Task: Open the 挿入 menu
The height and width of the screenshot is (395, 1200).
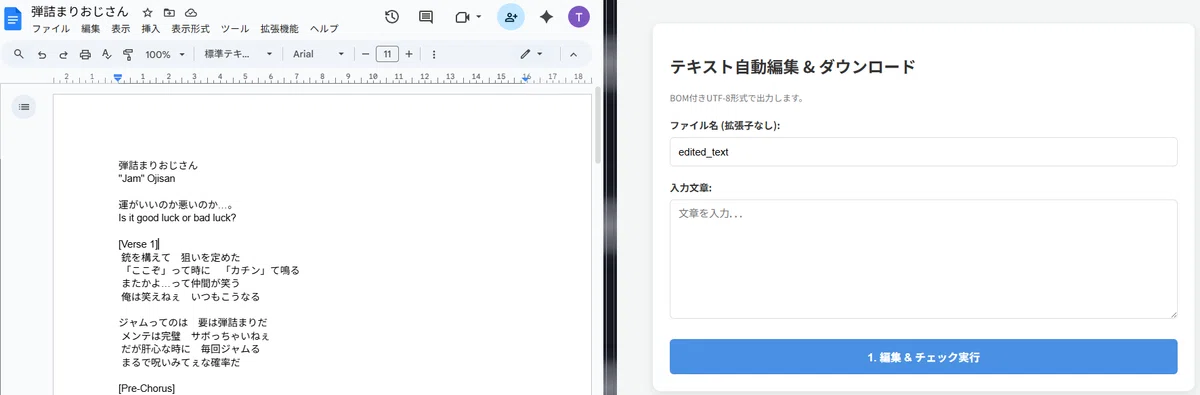Action: click(x=151, y=29)
